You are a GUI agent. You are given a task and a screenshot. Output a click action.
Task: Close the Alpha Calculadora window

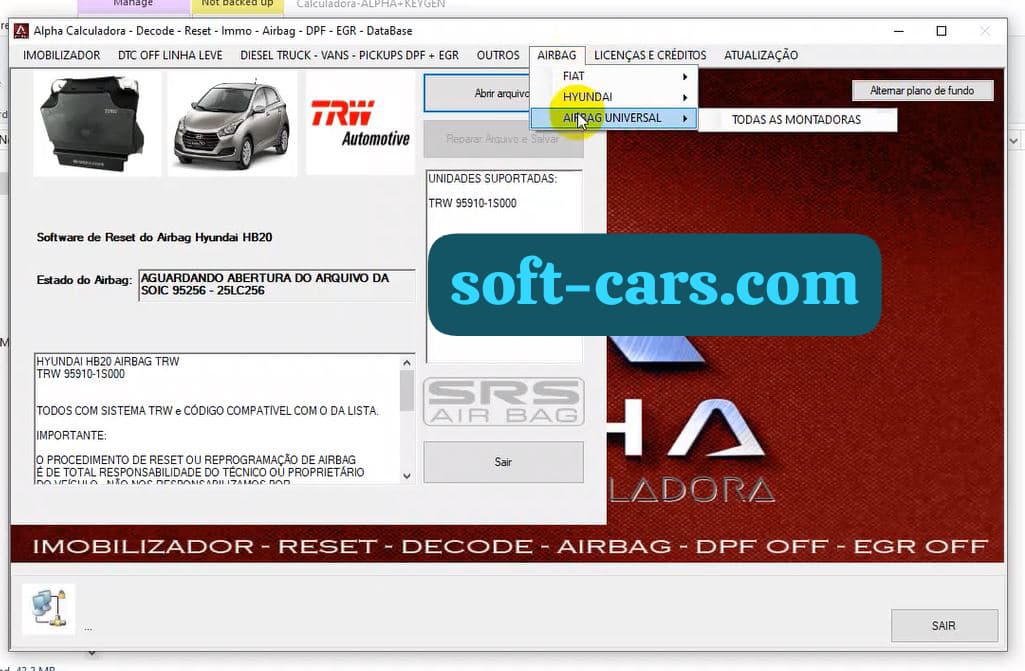click(x=984, y=31)
